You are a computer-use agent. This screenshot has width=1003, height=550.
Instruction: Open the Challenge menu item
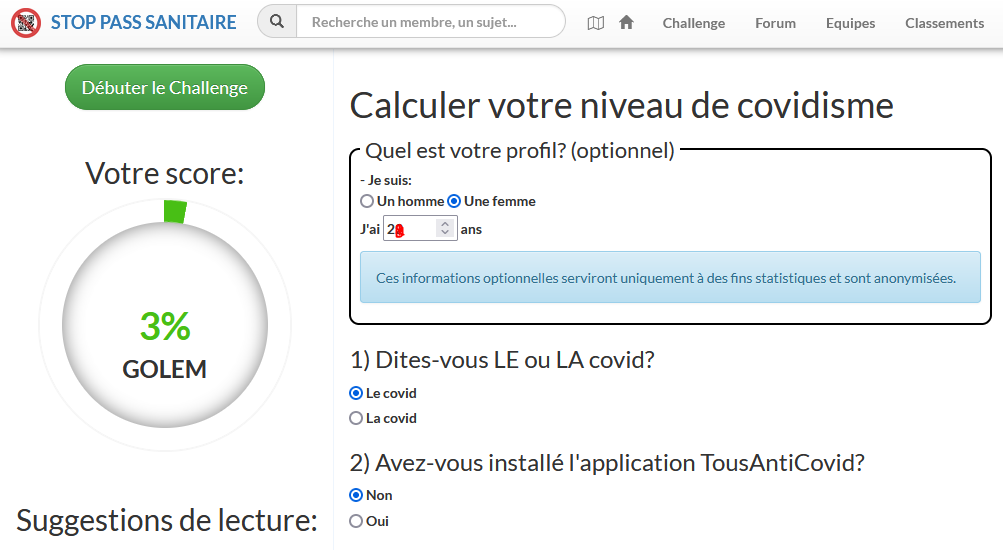[694, 23]
